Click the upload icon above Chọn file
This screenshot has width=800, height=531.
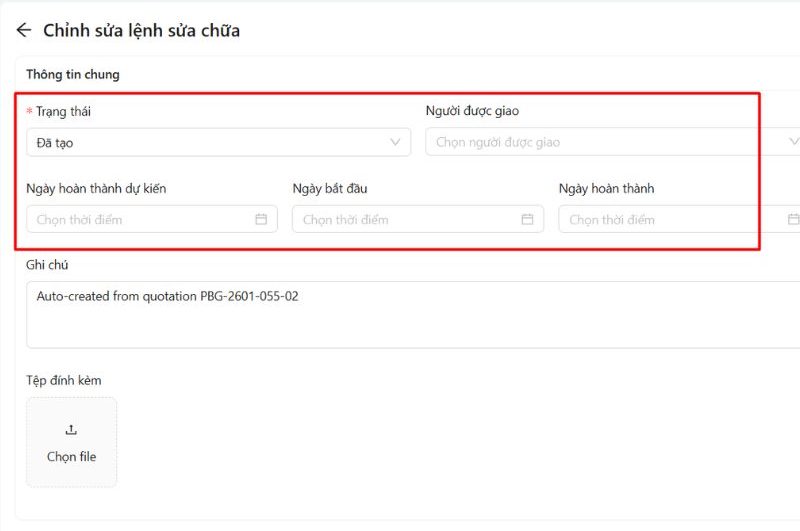(x=71, y=430)
